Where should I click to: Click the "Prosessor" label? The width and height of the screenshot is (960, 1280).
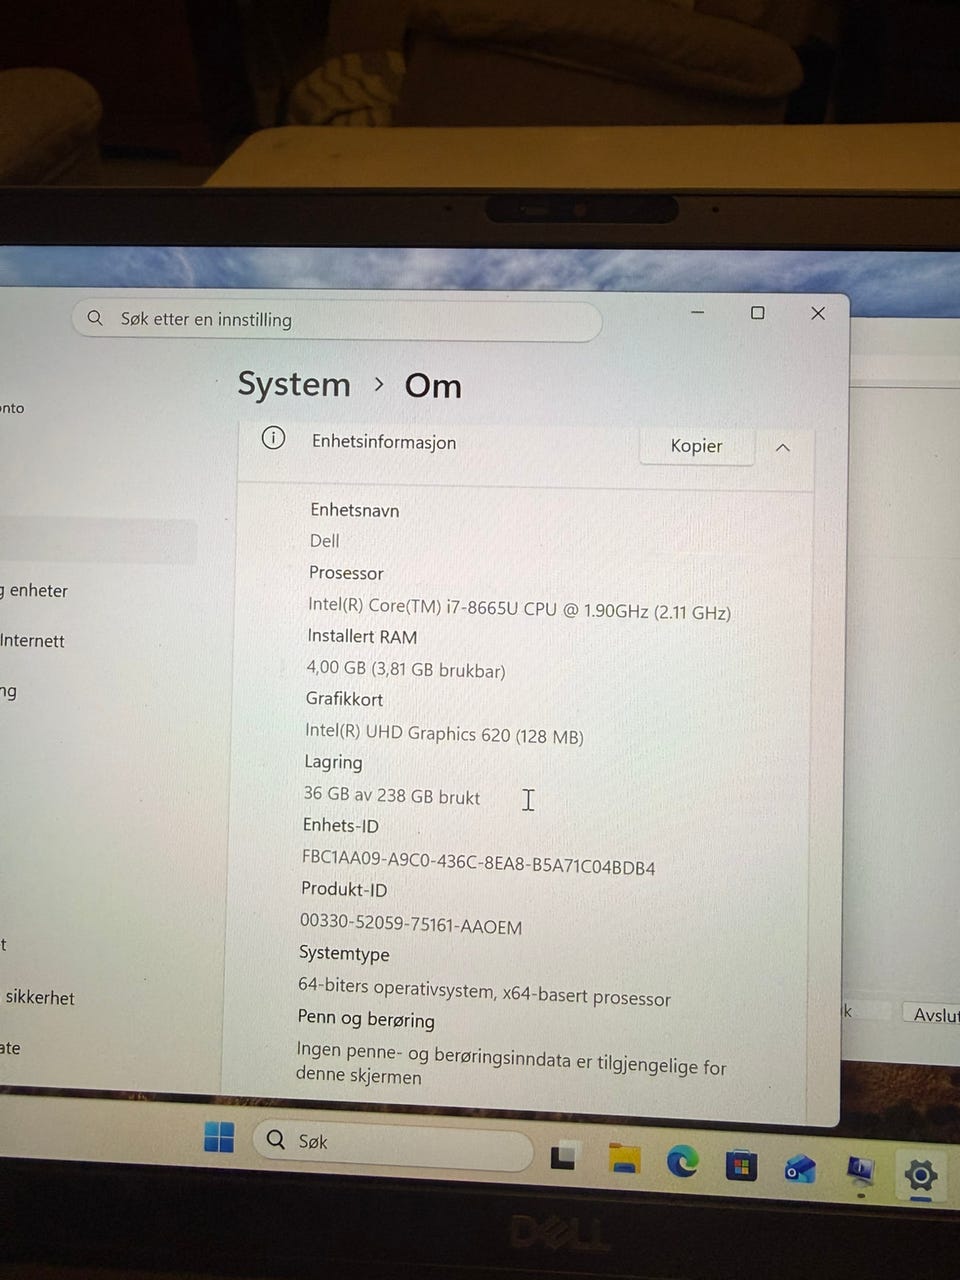[346, 573]
